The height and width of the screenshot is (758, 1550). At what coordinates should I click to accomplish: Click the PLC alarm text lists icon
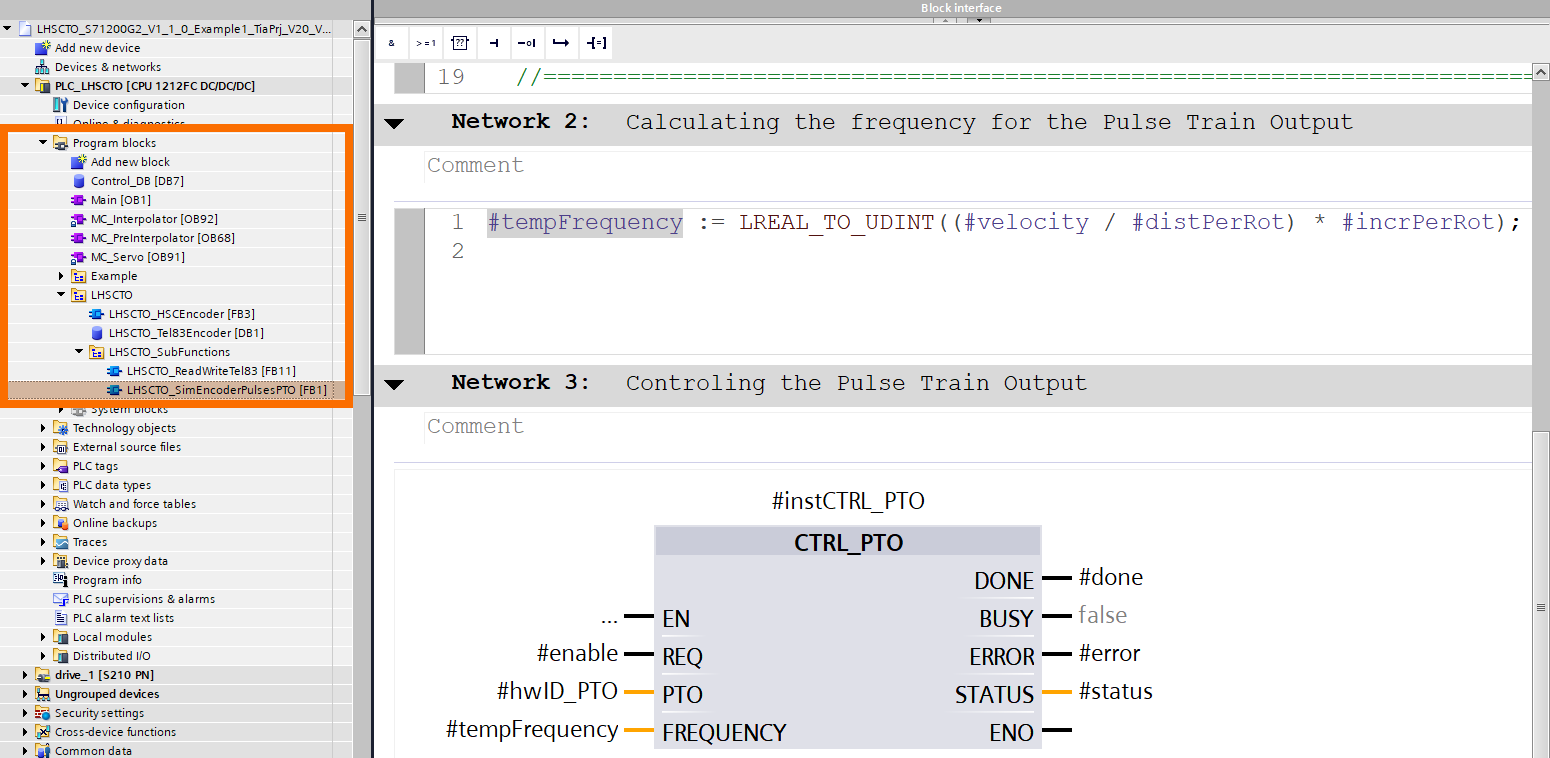[61, 618]
